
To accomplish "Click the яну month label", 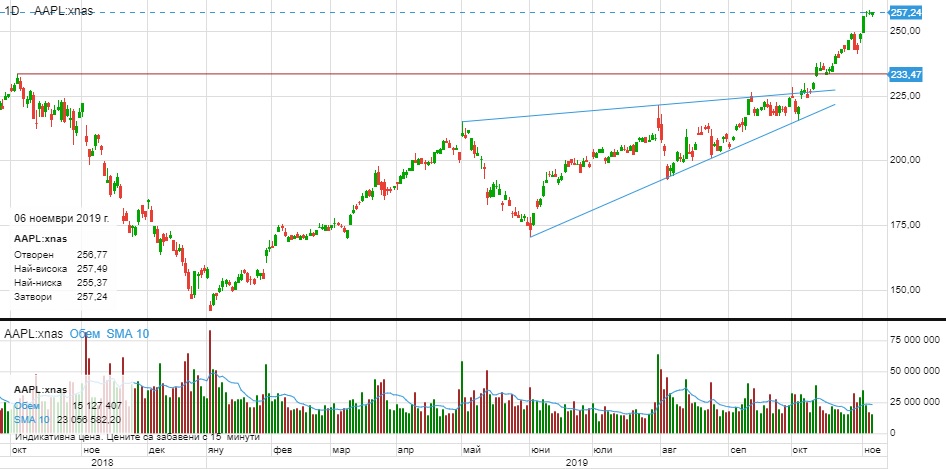I will 216,450.
